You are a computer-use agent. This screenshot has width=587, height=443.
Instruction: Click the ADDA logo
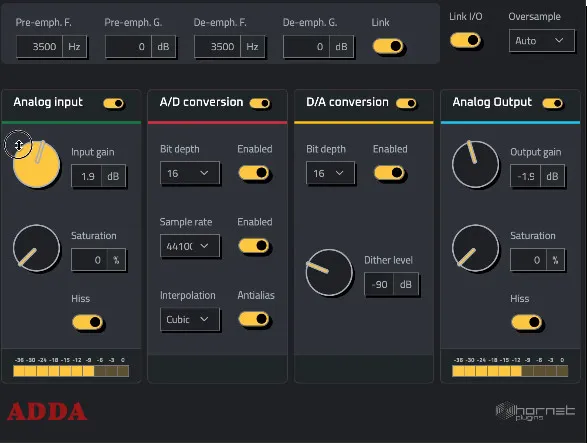click(47, 411)
